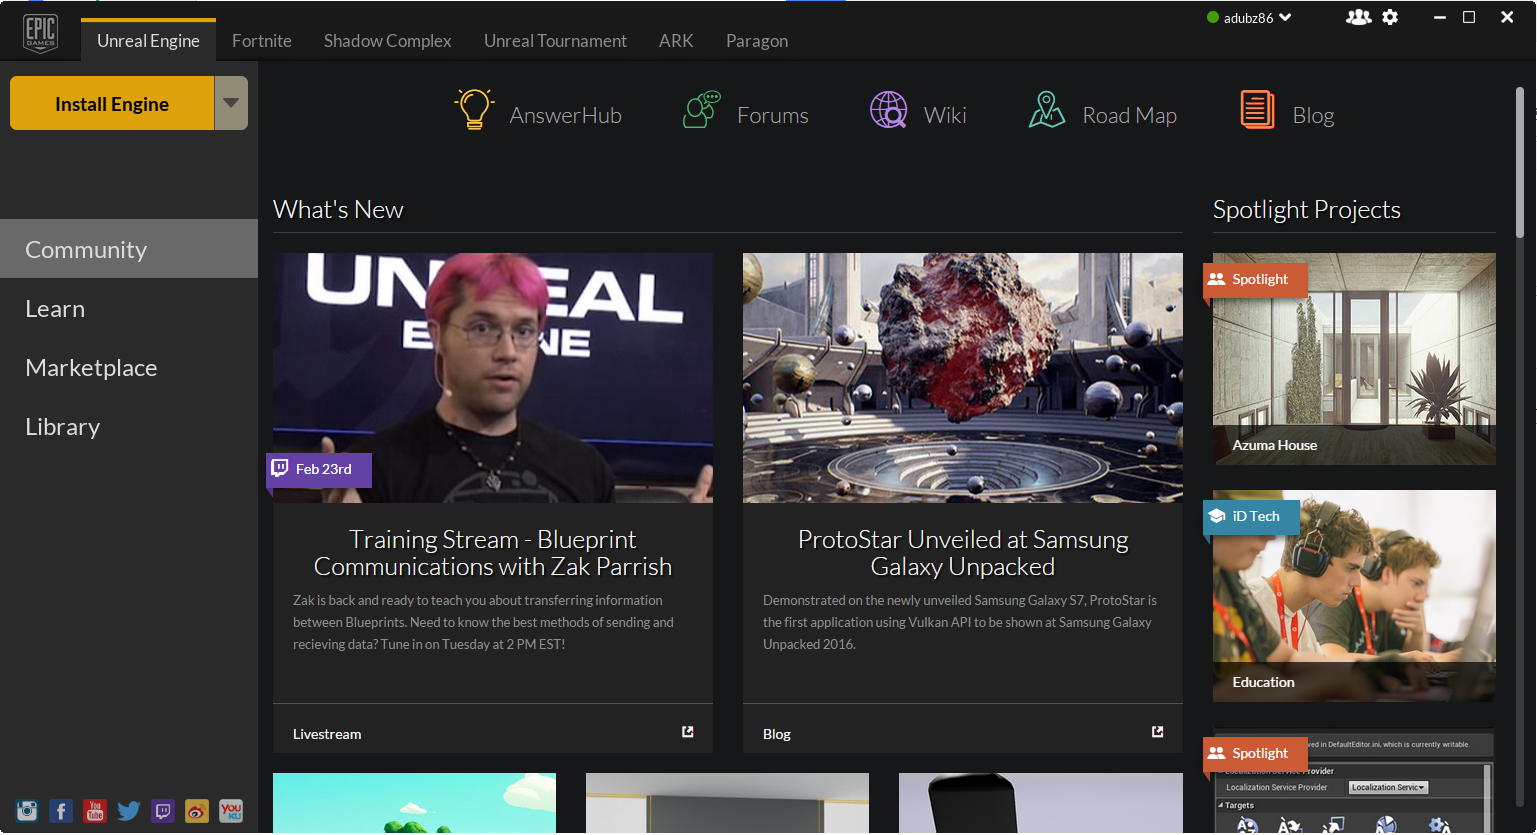
Task: Open the Instagram social icon
Action: pyautogui.click(x=27, y=811)
